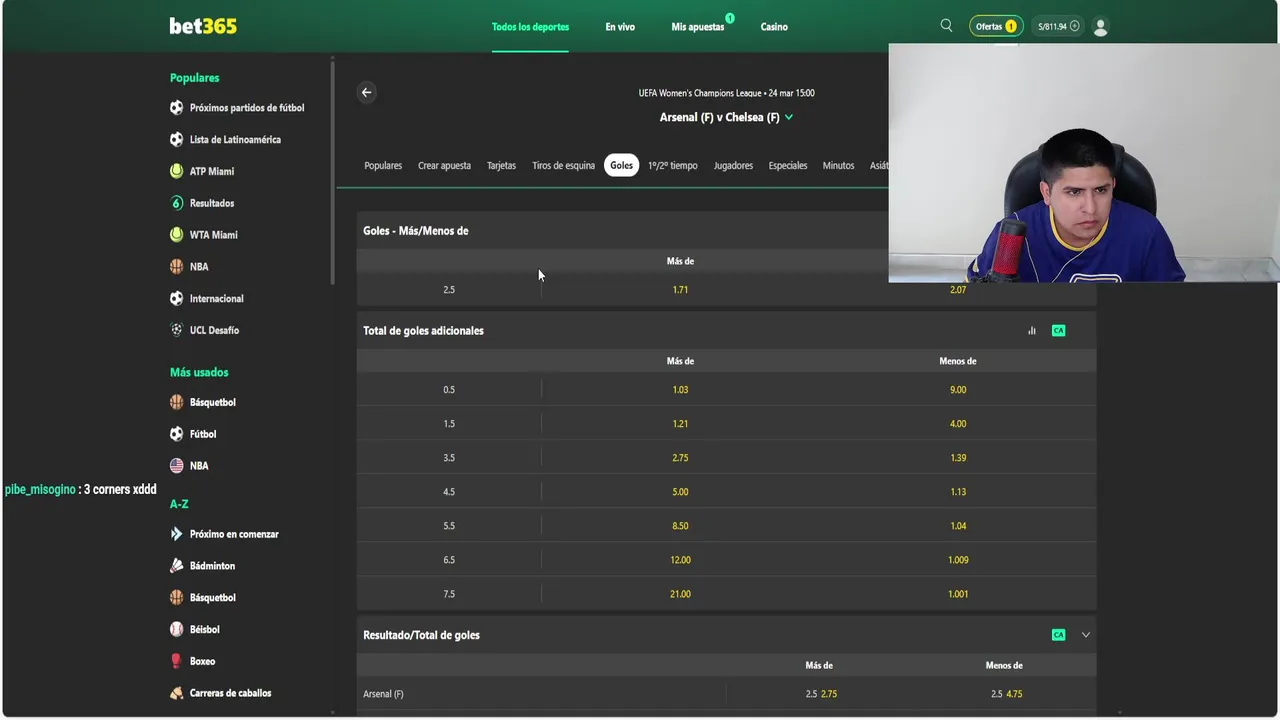Screen dimensions: 1280x720
Task: Open stats chart icon in Total de goles adicionales
Action: point(1032,331)
